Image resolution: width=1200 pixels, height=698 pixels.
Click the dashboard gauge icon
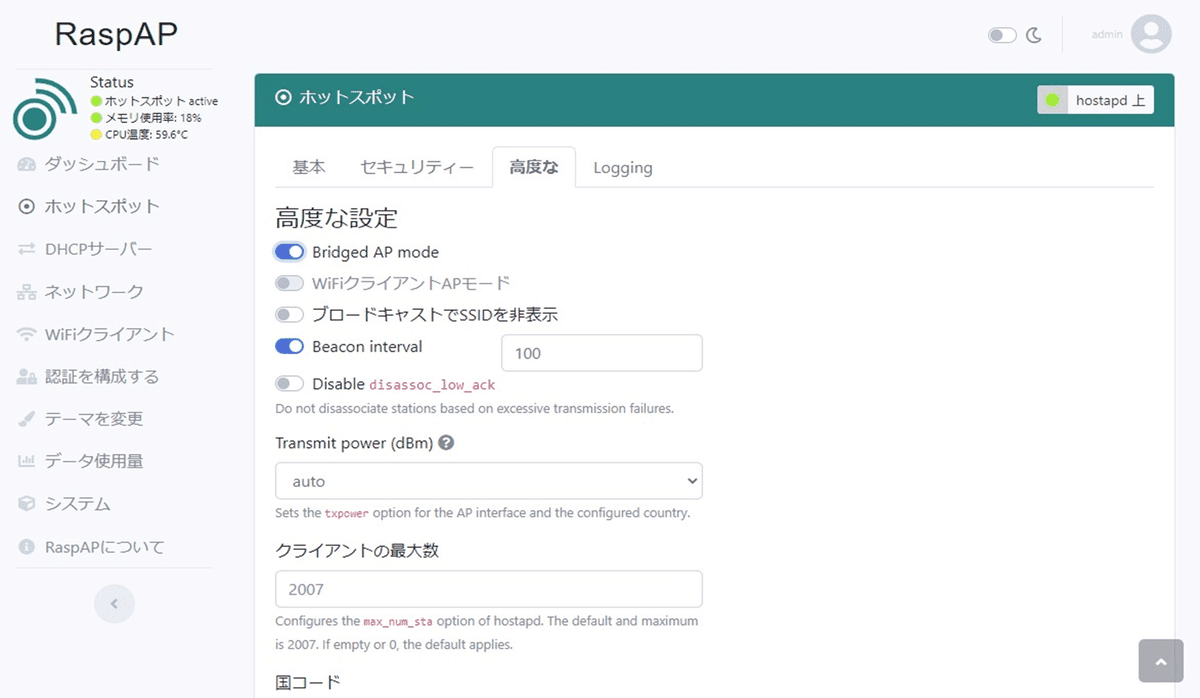tap(27, 164)
